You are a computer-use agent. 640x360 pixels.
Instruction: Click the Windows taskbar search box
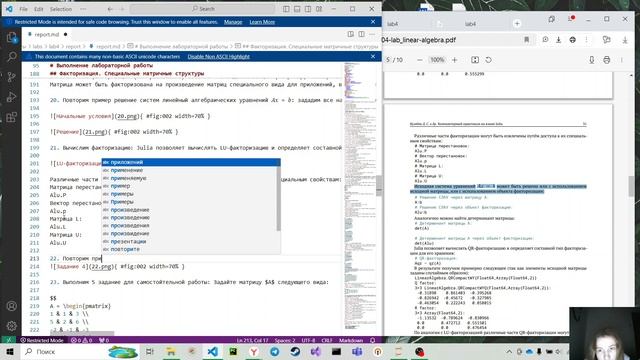coord(80,351)
